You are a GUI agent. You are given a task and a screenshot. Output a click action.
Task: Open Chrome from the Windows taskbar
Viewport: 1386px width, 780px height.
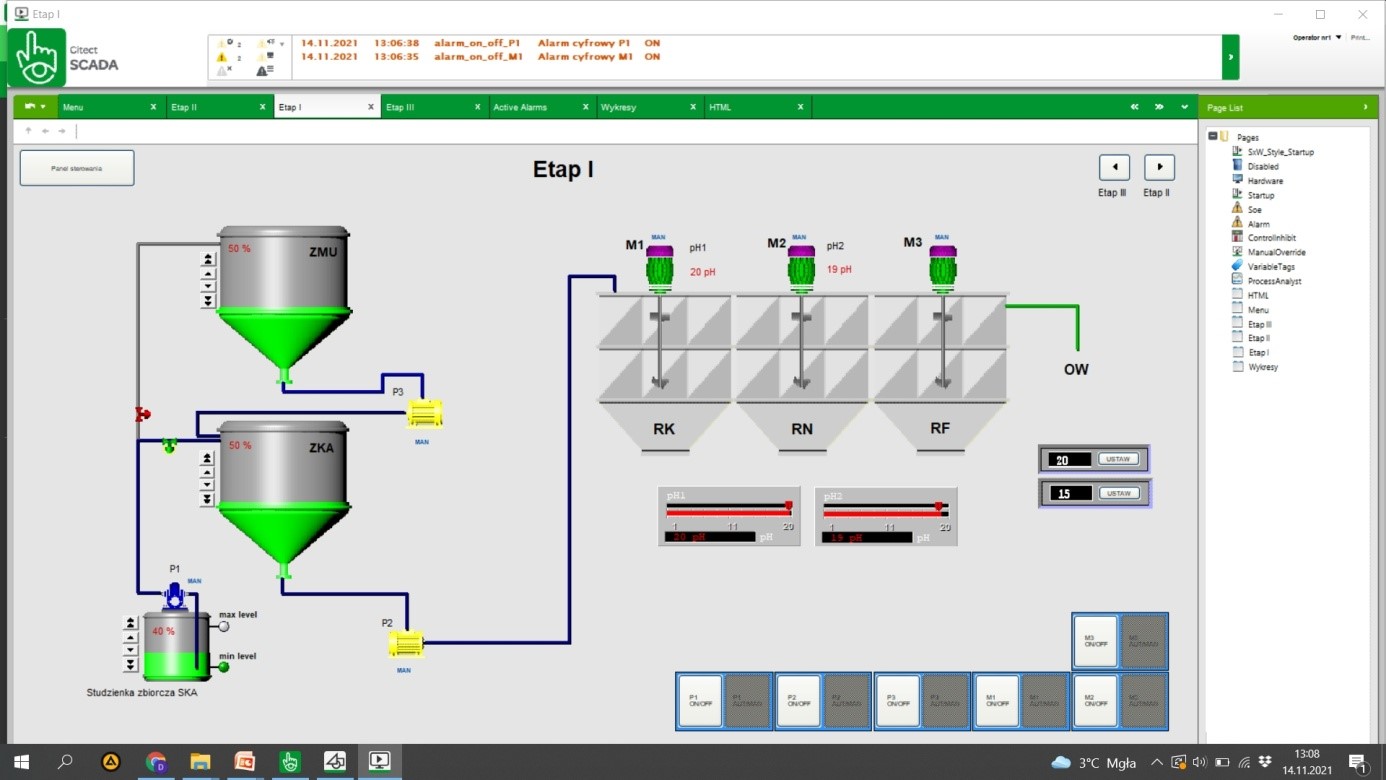click(155, 761)
